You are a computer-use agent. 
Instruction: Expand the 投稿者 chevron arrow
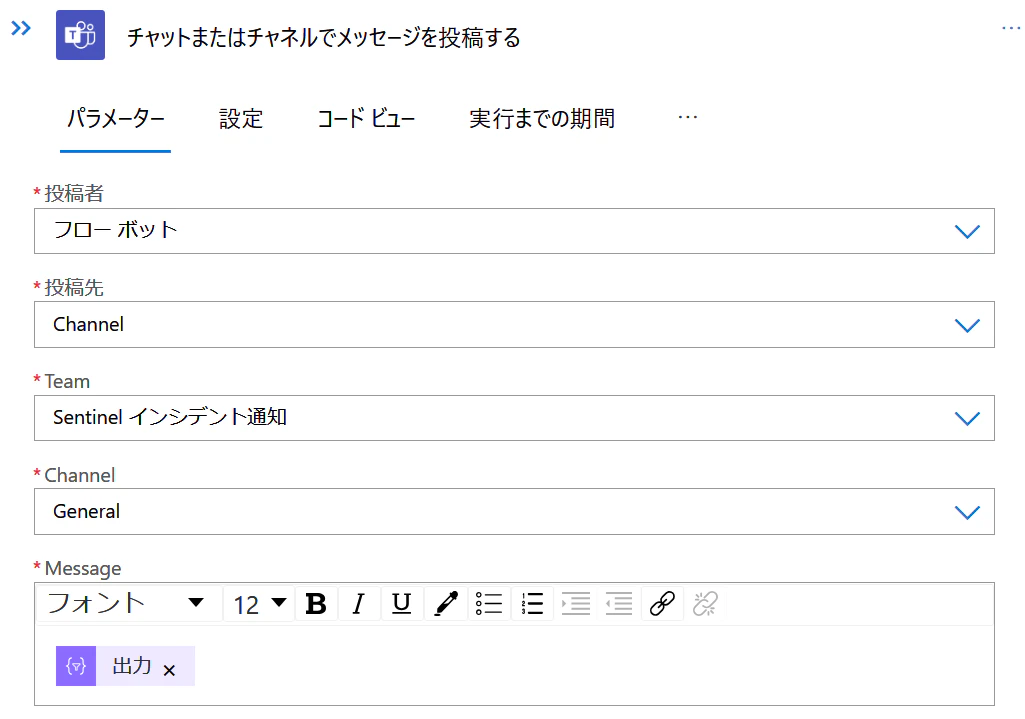click(x=967, y=231)
